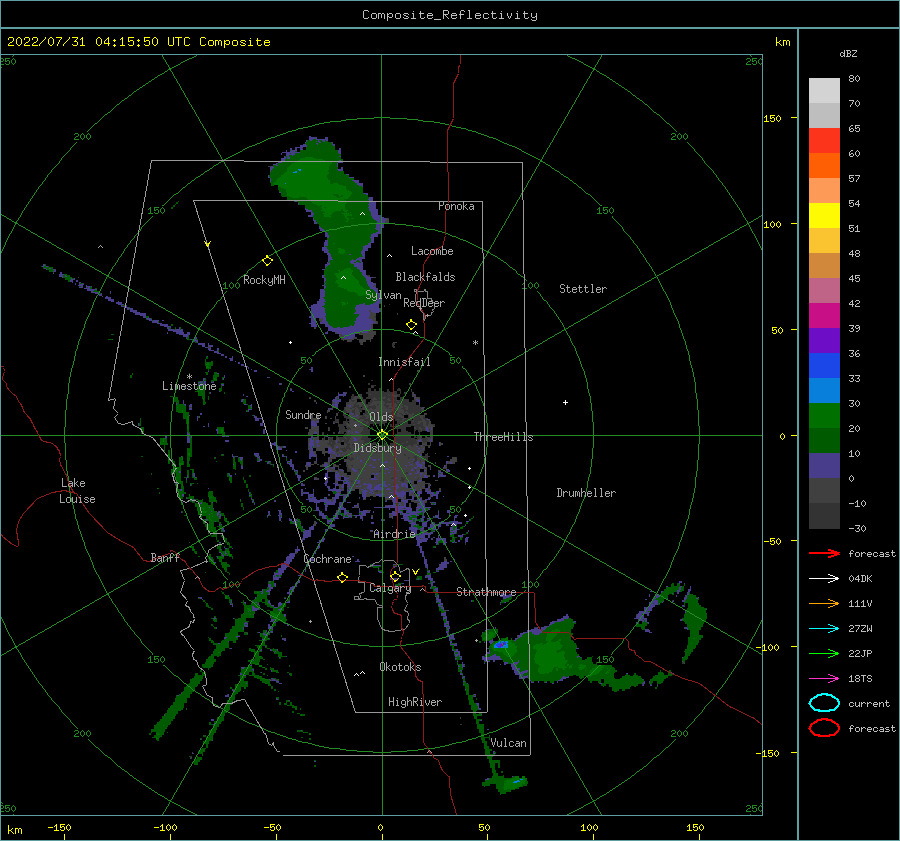Click the white 04DK arrow legend icon

824,578
